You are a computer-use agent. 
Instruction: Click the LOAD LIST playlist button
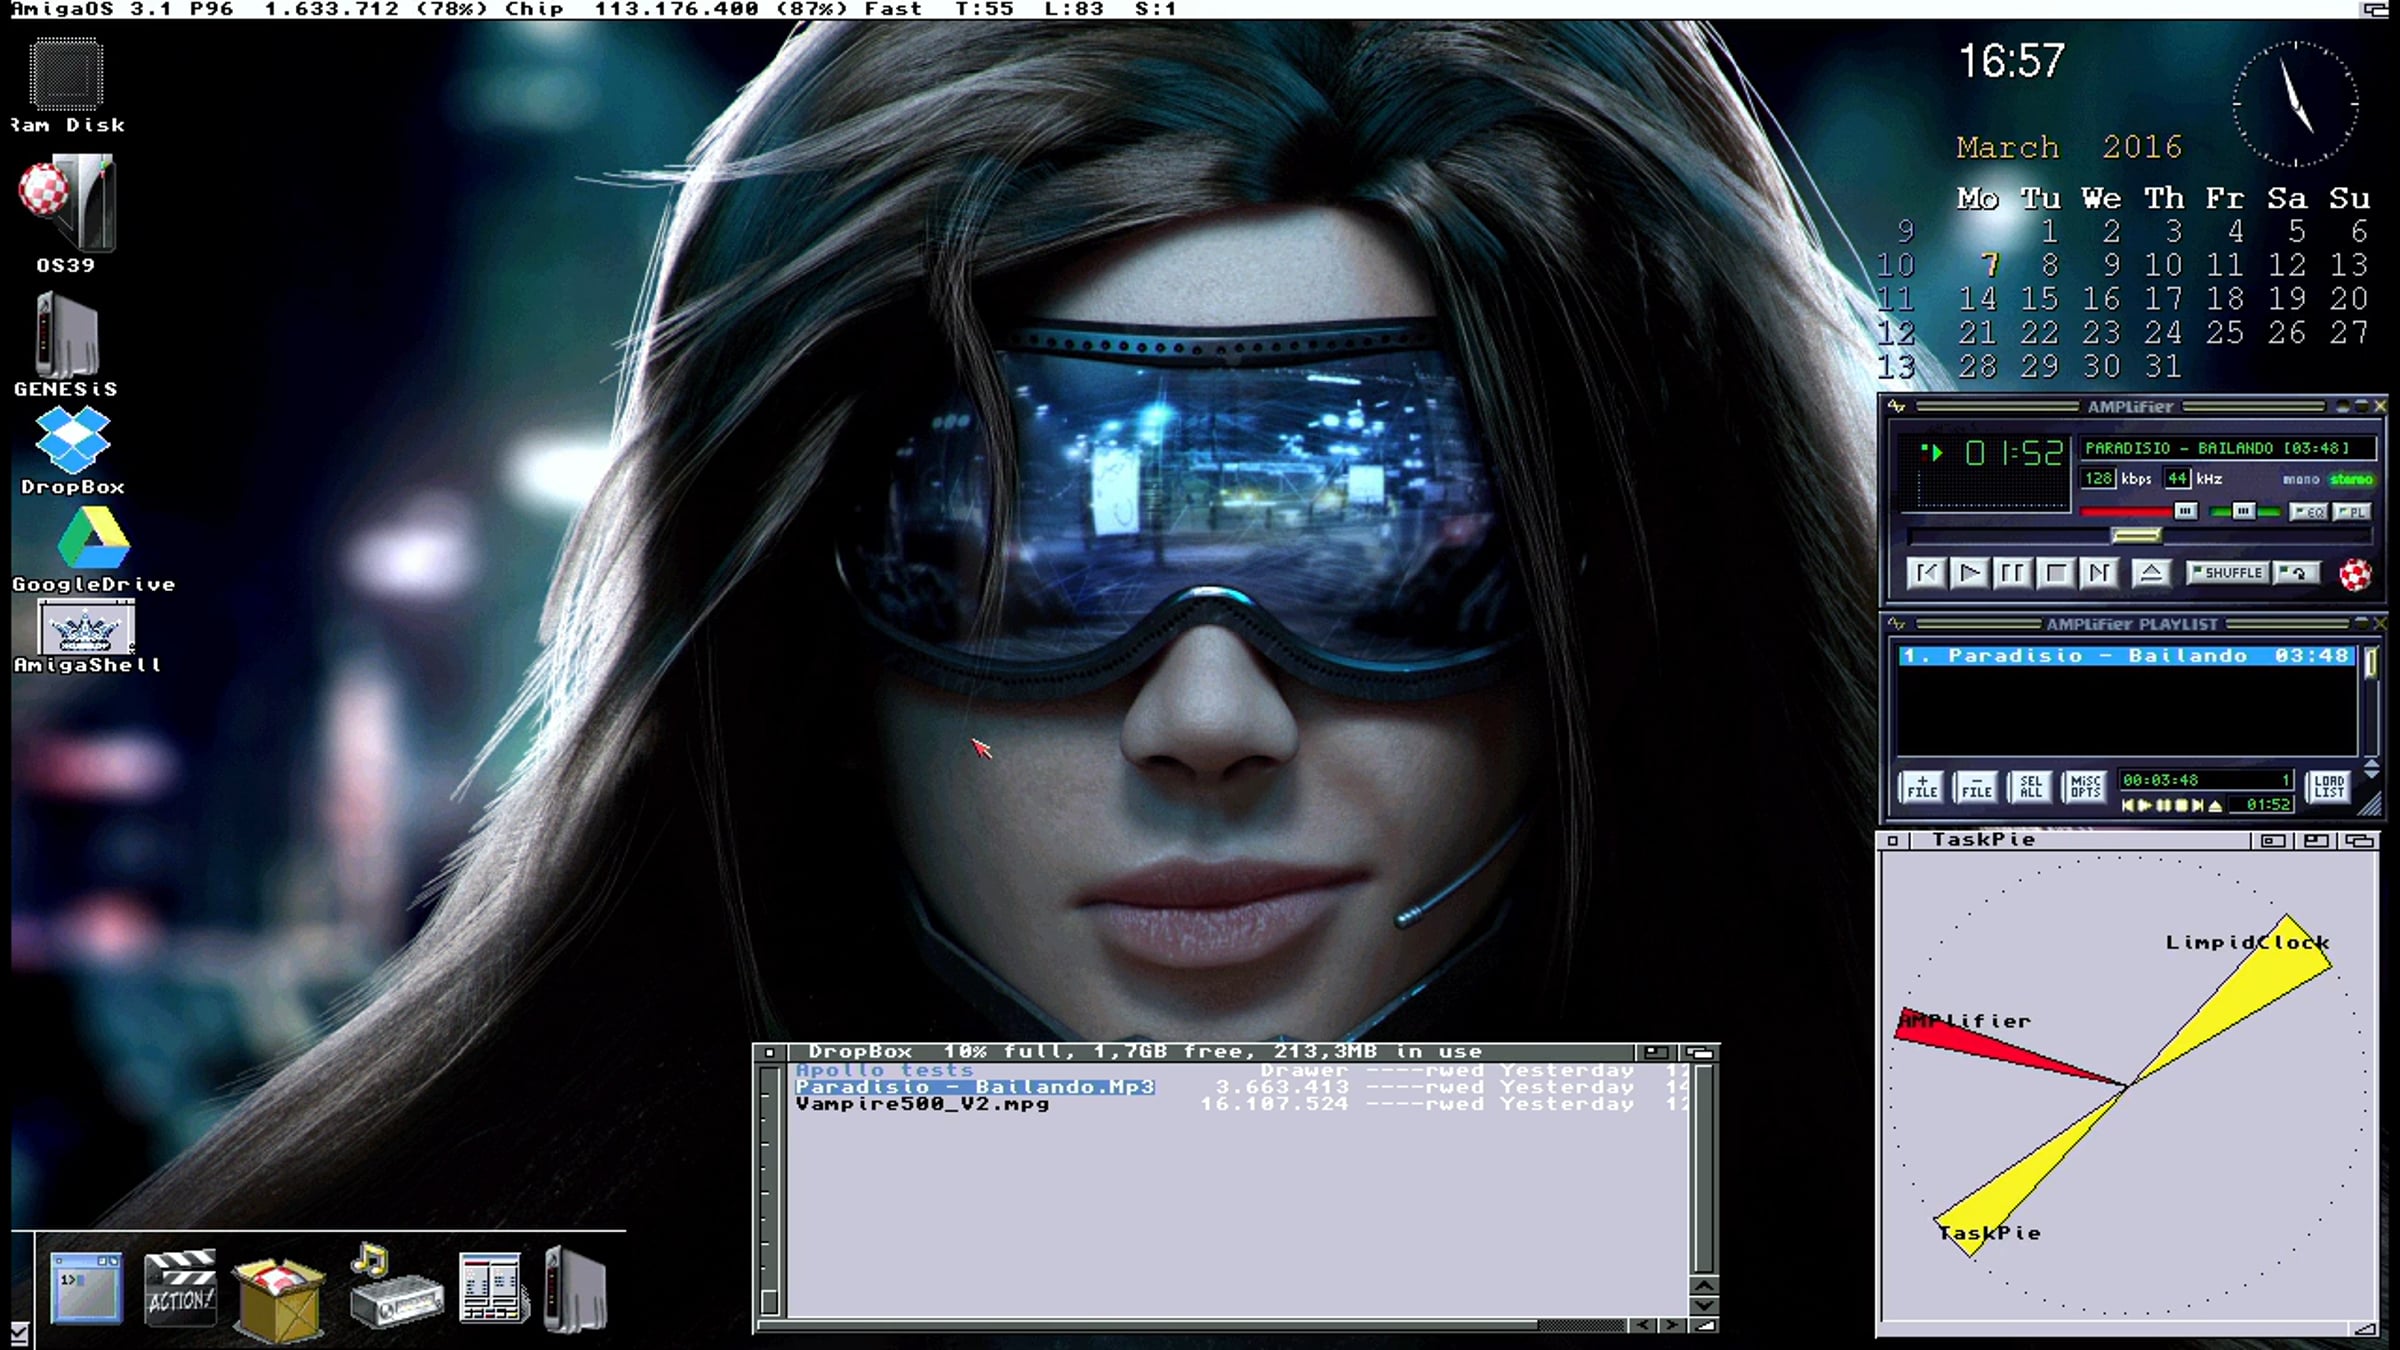click(2329, 787)
